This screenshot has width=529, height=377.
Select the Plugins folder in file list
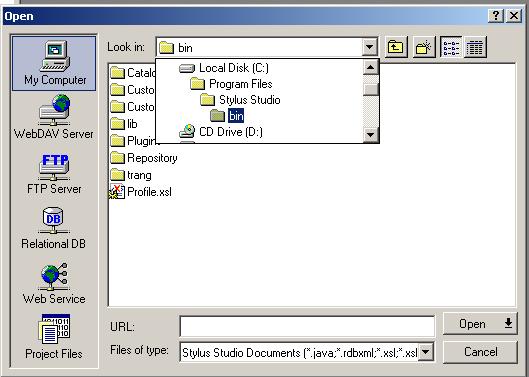click(x=133, y=141)
